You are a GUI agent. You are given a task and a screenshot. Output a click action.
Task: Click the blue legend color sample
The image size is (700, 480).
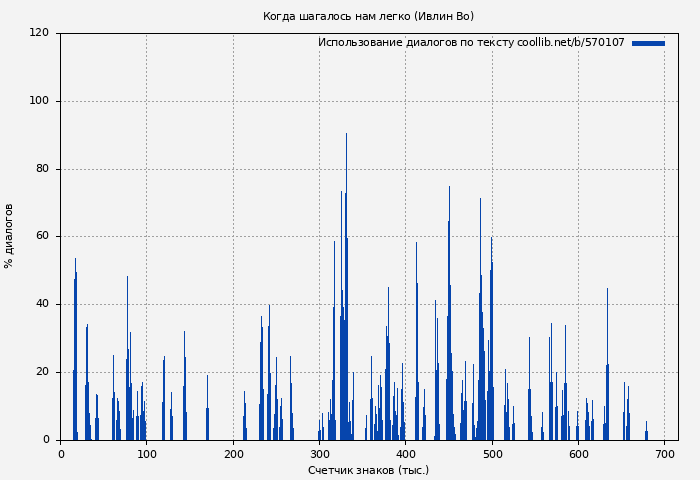coord(648,43)
